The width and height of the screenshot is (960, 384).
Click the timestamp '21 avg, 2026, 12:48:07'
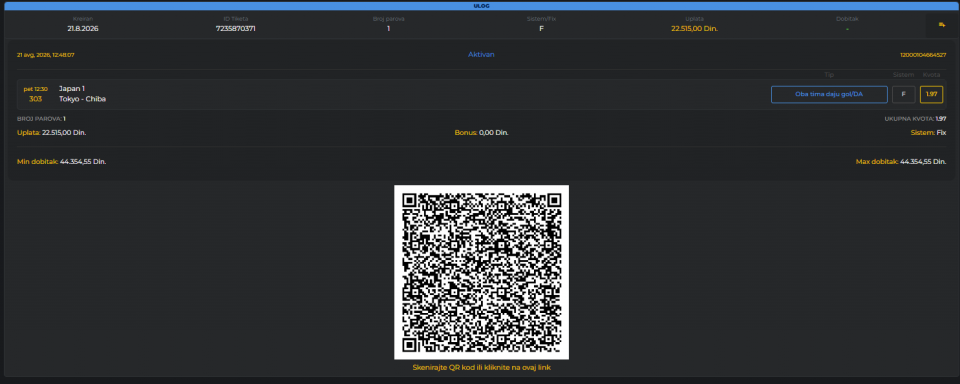(46, 55)
